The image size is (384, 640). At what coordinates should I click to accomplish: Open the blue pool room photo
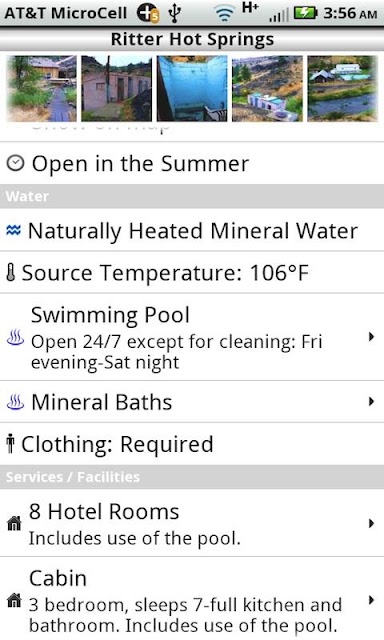point(192,89)
